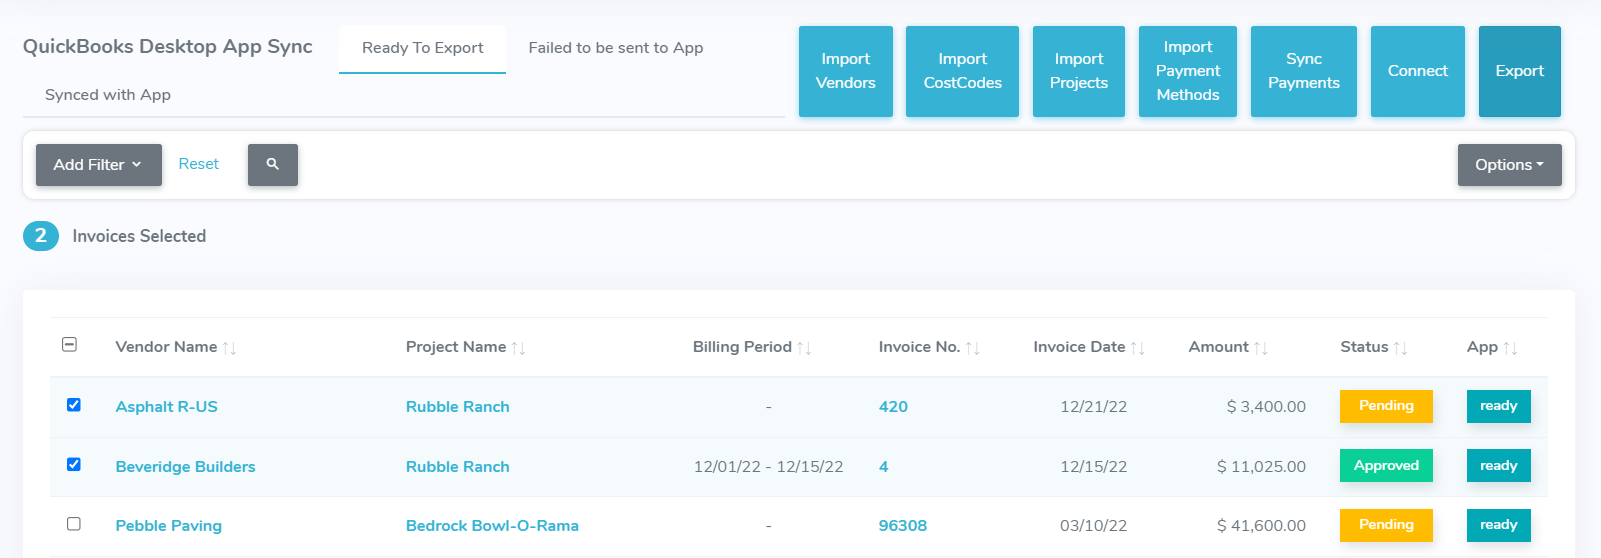Sort by Status arrows icon
This screenshot has width=1601, height=558.
pos(1400,348)
